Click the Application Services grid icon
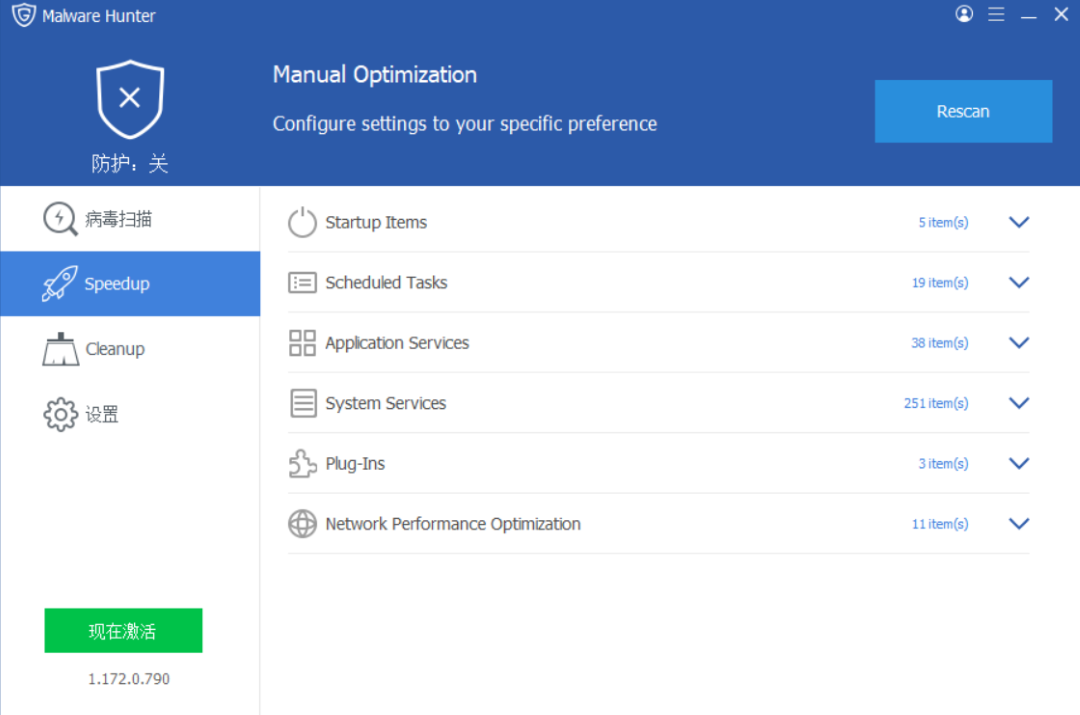 (302, 342)
